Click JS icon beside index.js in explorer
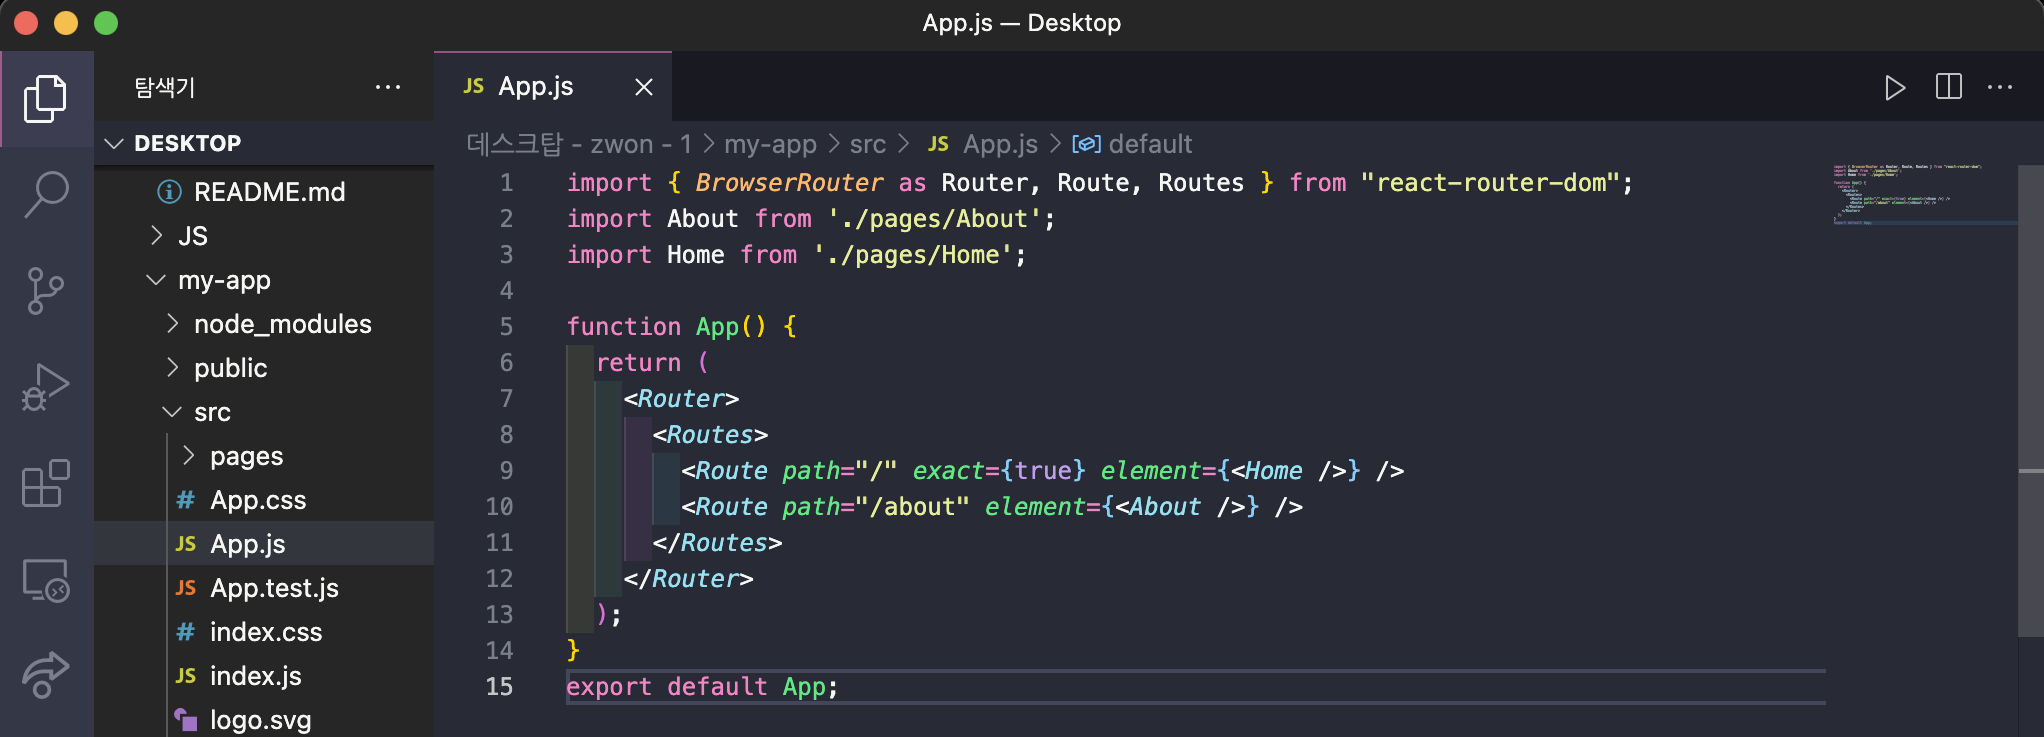 tap(186, 676)
